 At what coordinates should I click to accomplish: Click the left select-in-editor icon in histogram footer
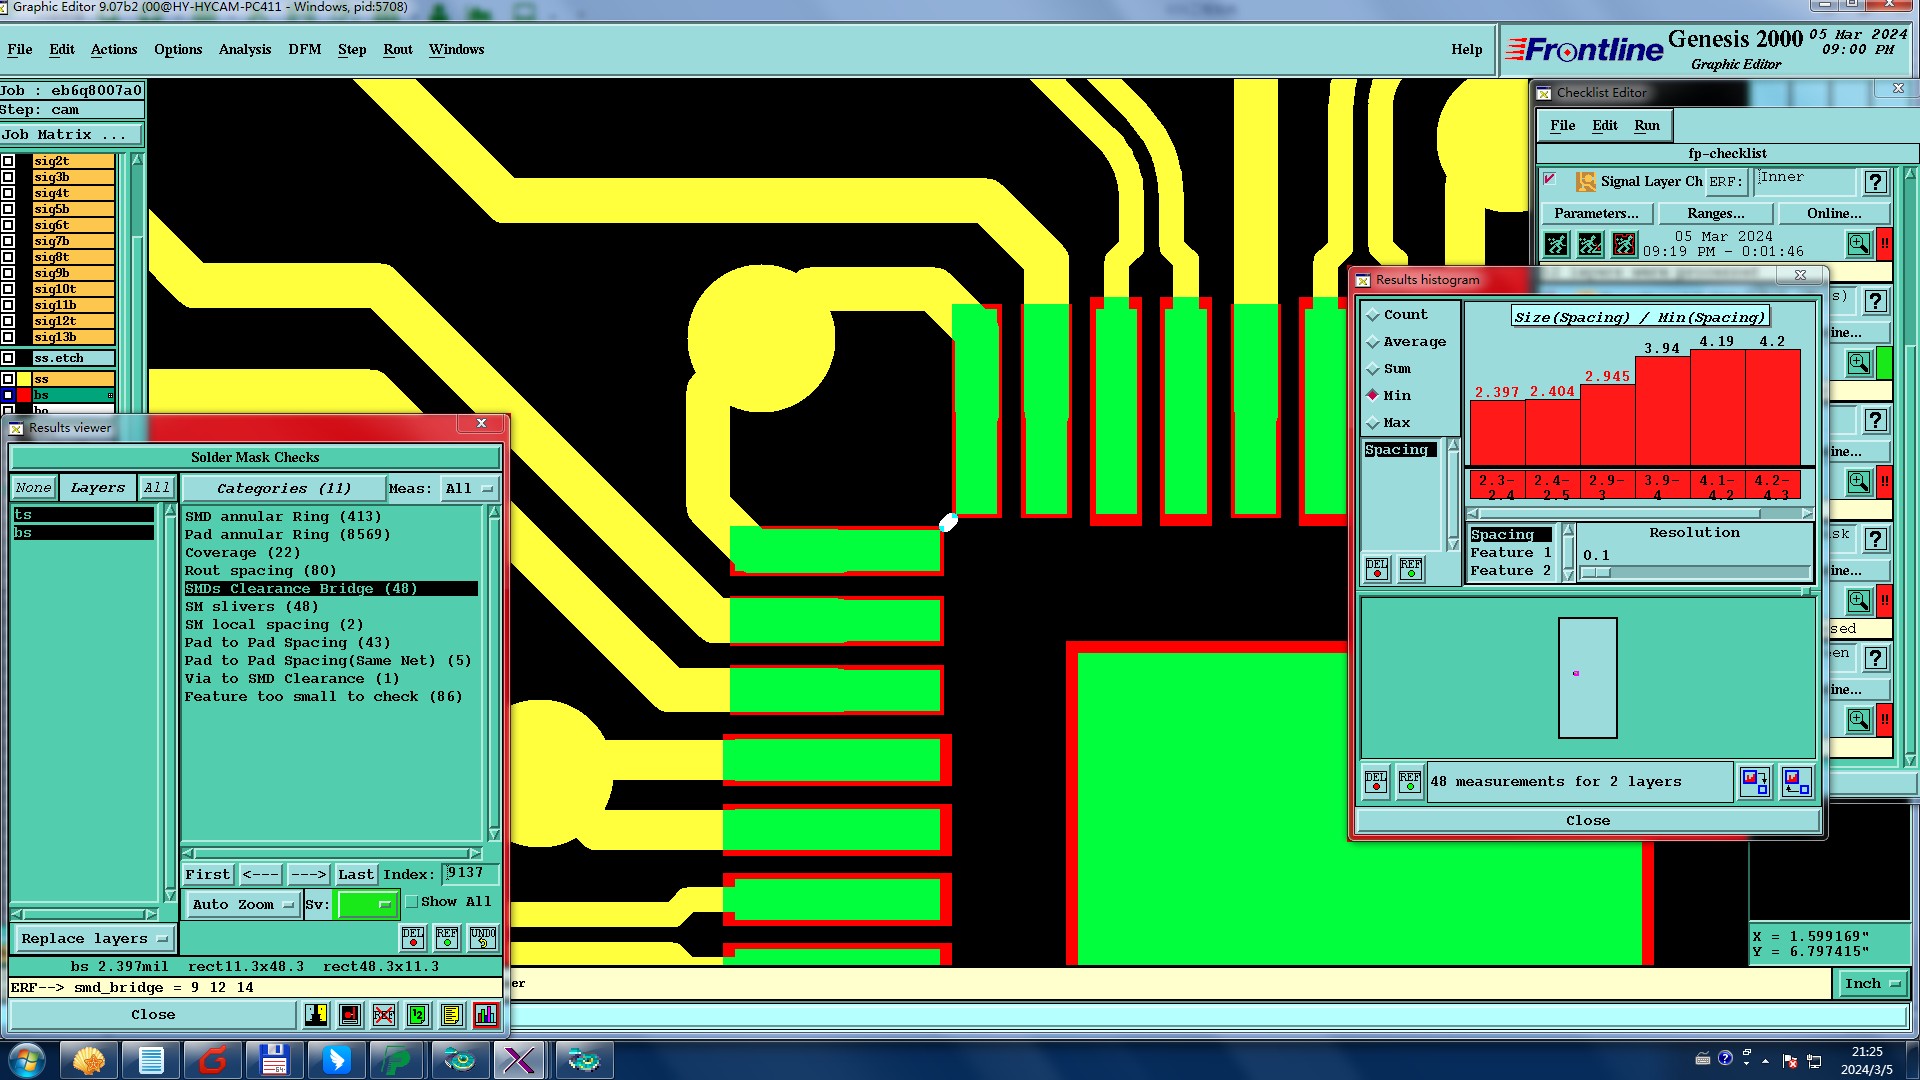point(1755,781)
